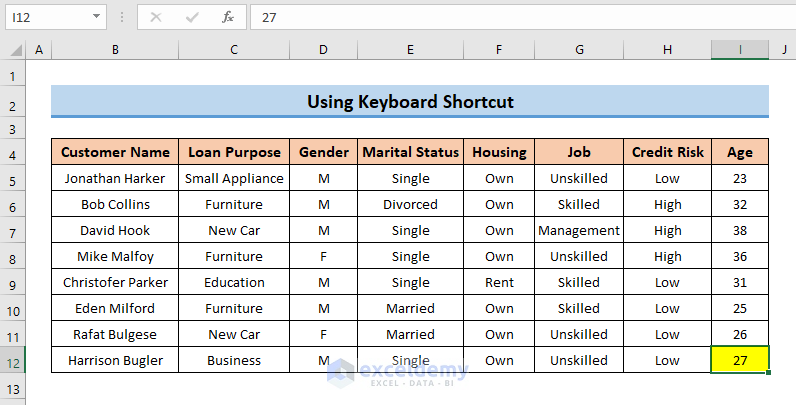Click the Jonathan Harker cell
The image size is (796, 405).
[115, 178]
